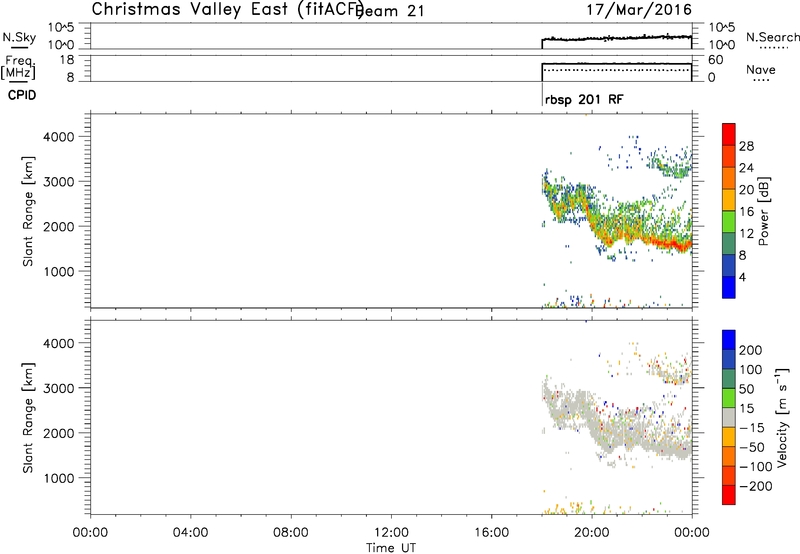Click the gray segment of Velocity colorbar

pos(729,417)
